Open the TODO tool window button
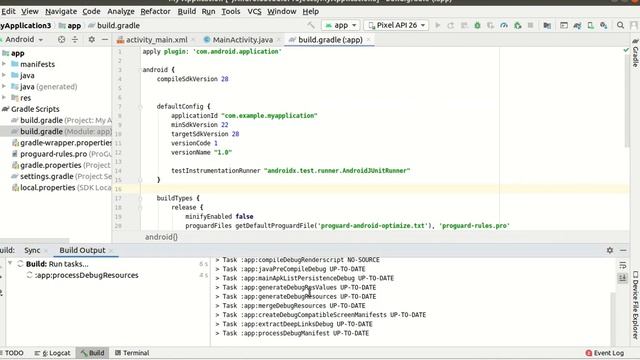The image size is (640, 360). (x=13, y=353)
